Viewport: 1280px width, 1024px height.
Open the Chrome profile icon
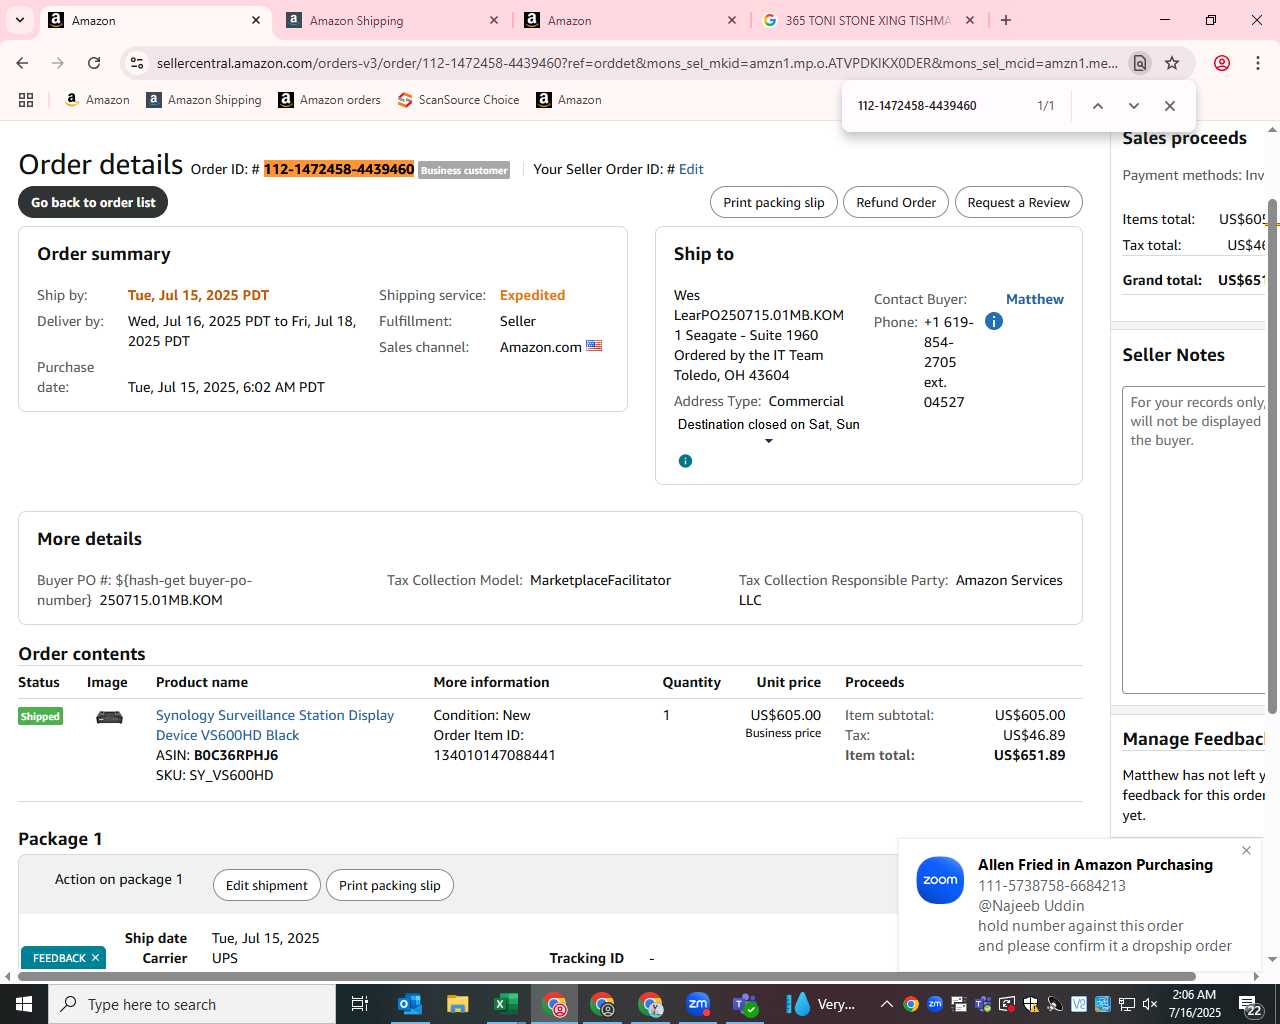pyautogui.click(x=1221, y=63)
